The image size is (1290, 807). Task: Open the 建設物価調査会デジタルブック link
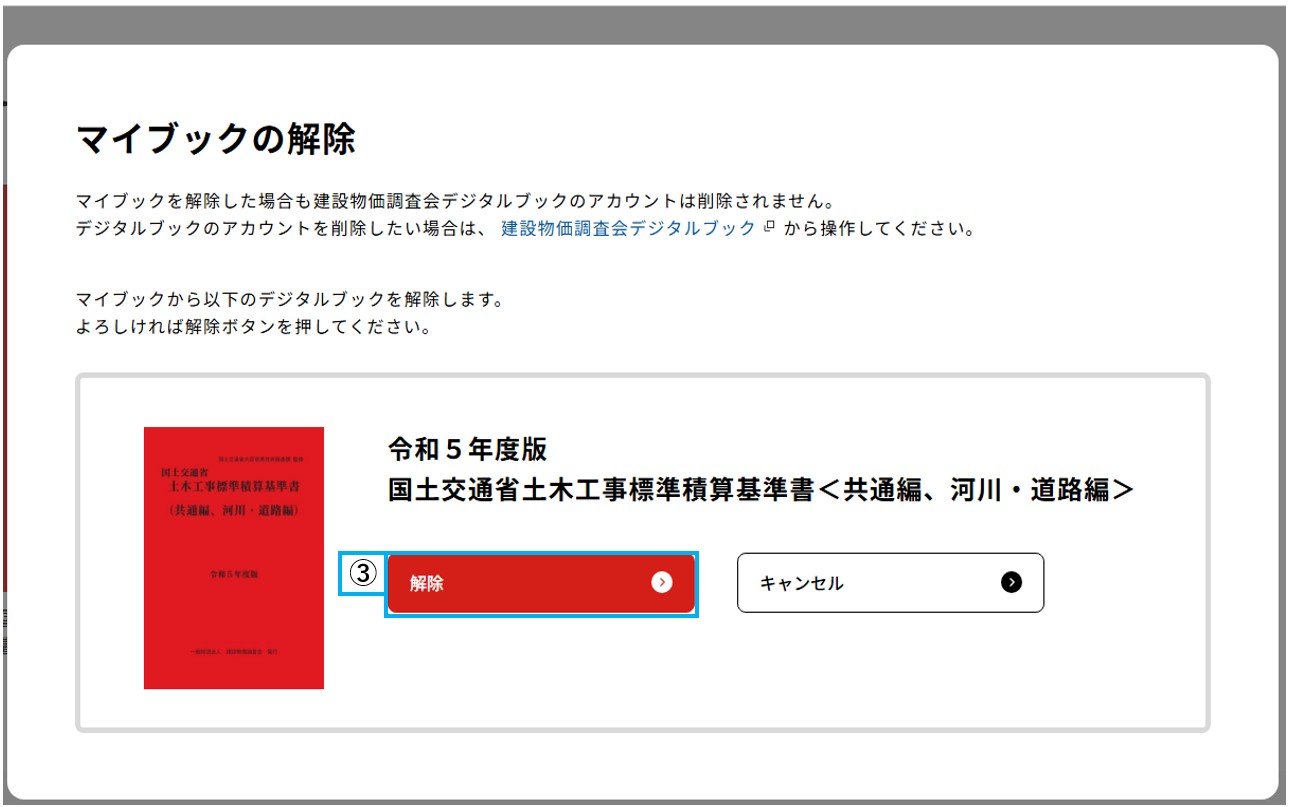[x=628, y=228]
